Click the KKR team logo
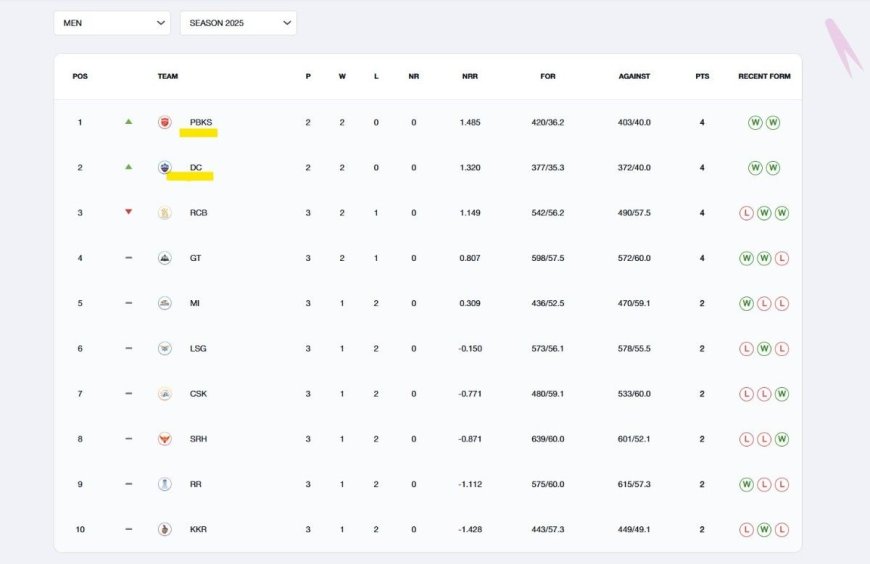 point(165,529)
